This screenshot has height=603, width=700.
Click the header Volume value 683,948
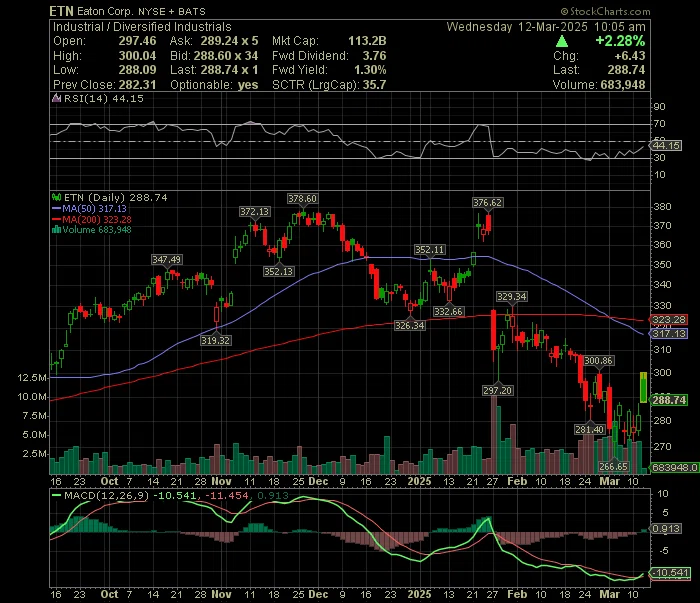click(623, 85)
